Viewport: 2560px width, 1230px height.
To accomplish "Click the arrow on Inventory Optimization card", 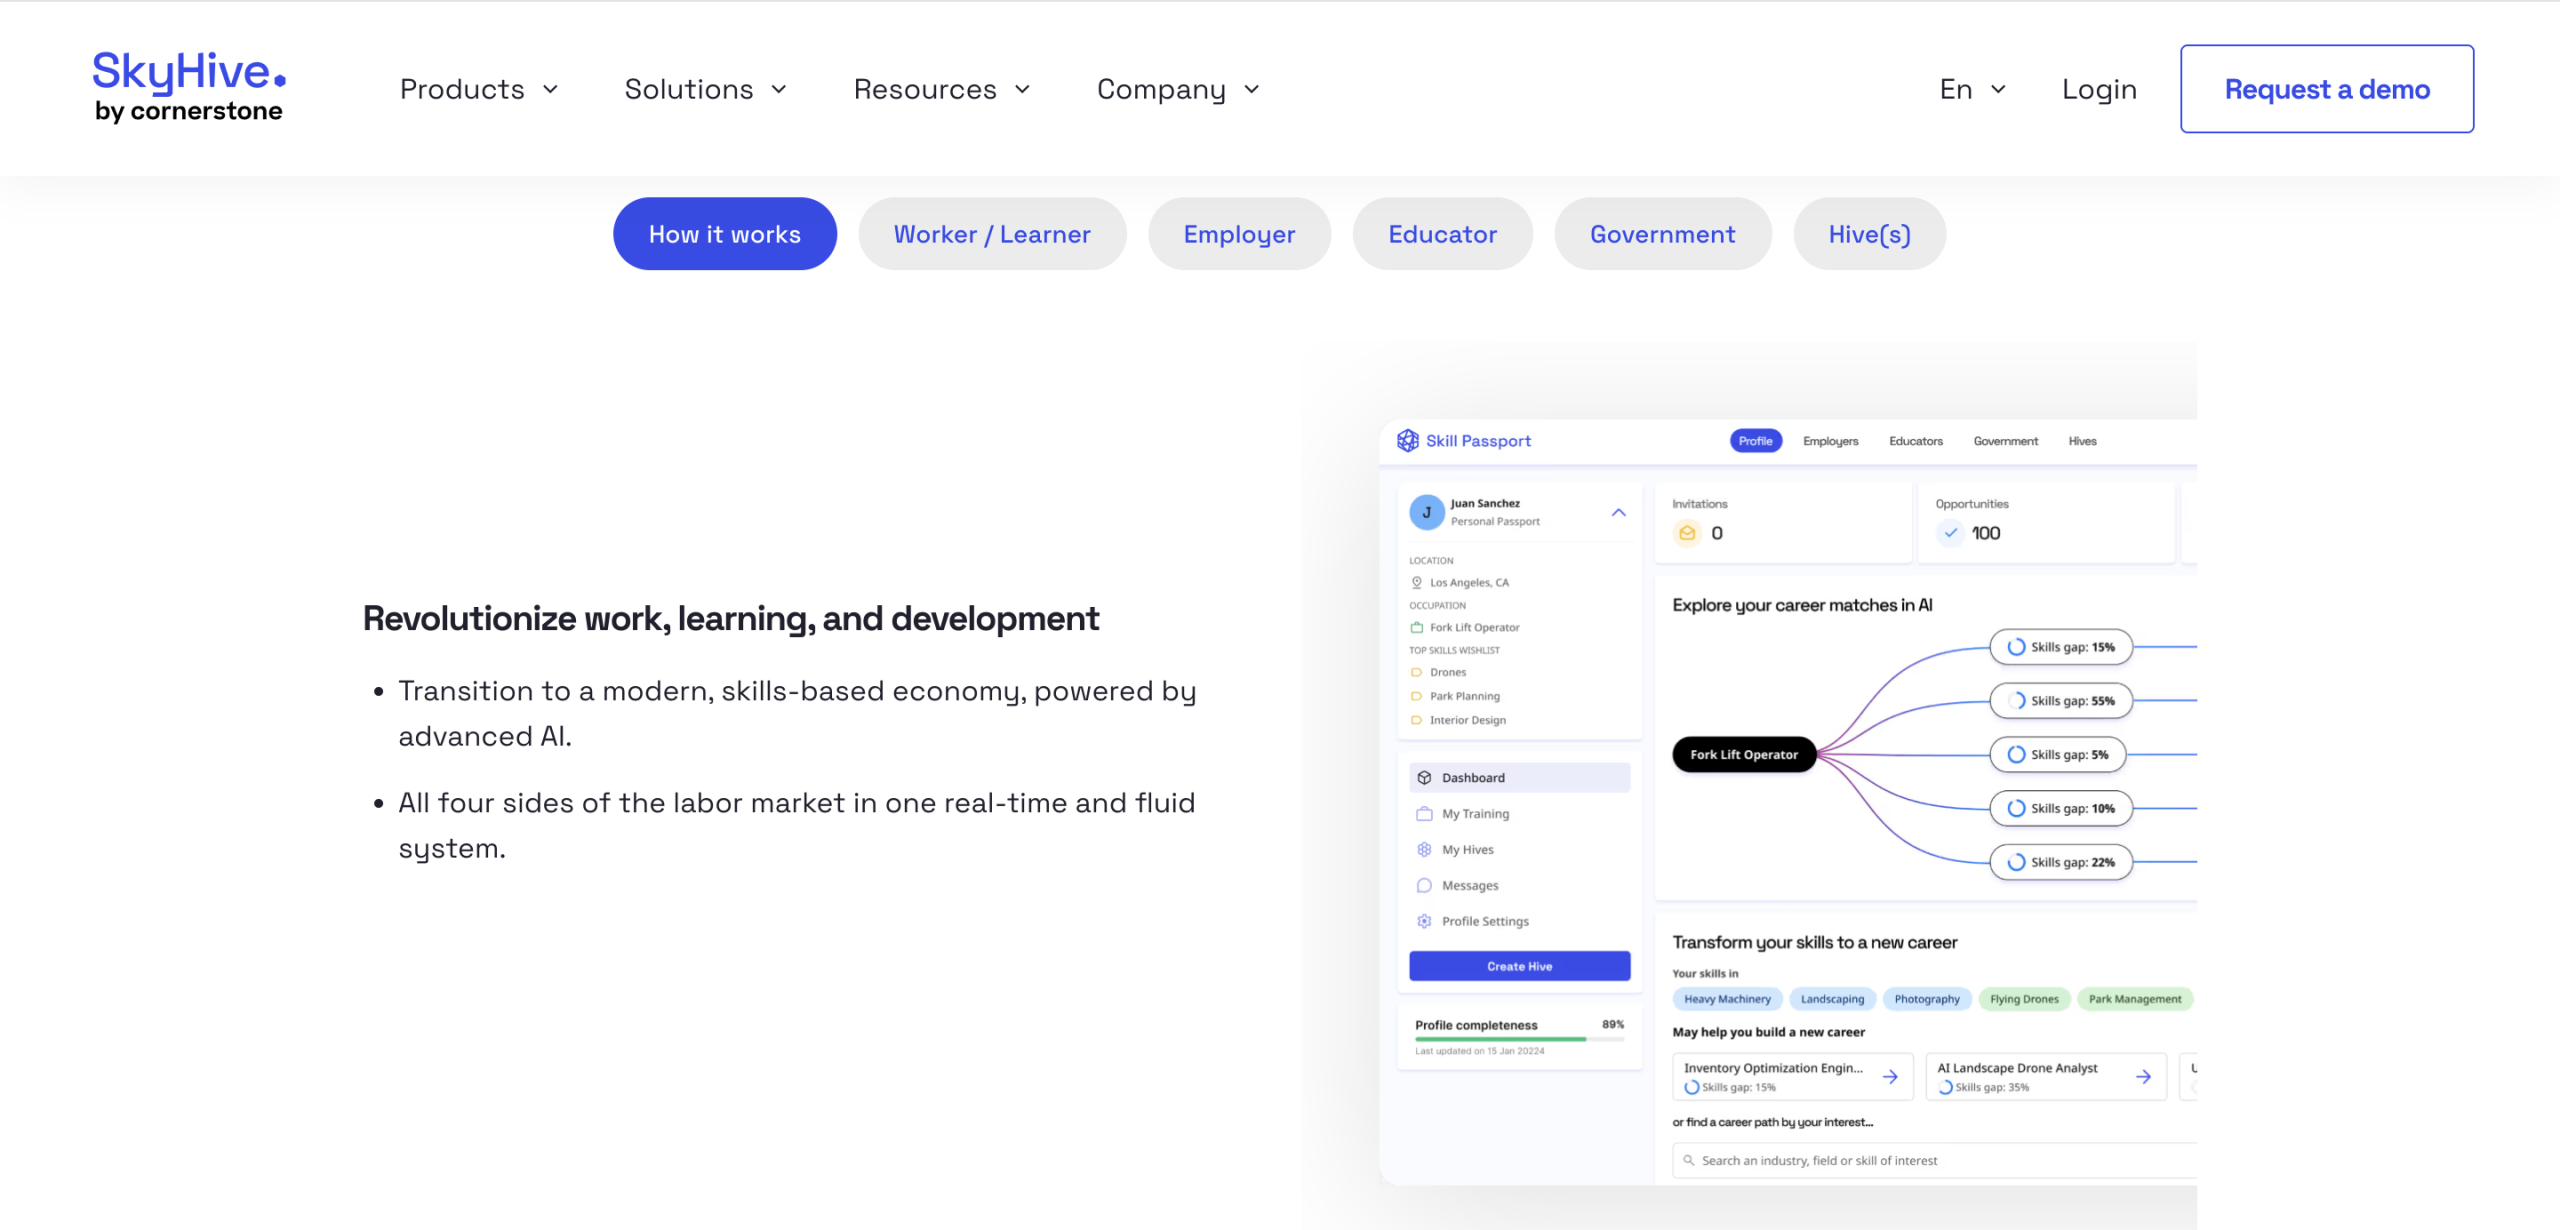I will tap(1890, 1077).
